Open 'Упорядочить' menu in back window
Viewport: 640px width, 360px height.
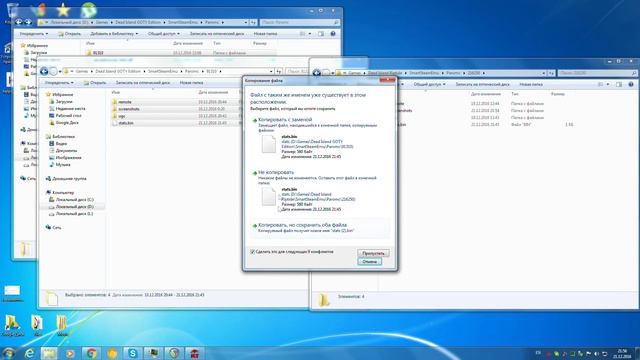pyautogui.click(x=34, y=34)
